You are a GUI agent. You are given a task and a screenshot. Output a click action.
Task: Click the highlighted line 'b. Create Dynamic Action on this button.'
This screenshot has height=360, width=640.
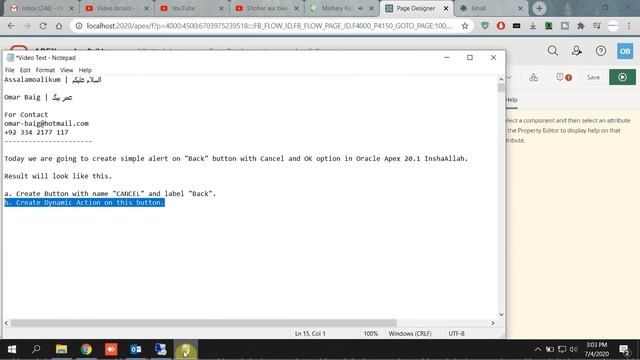[84, 202]
